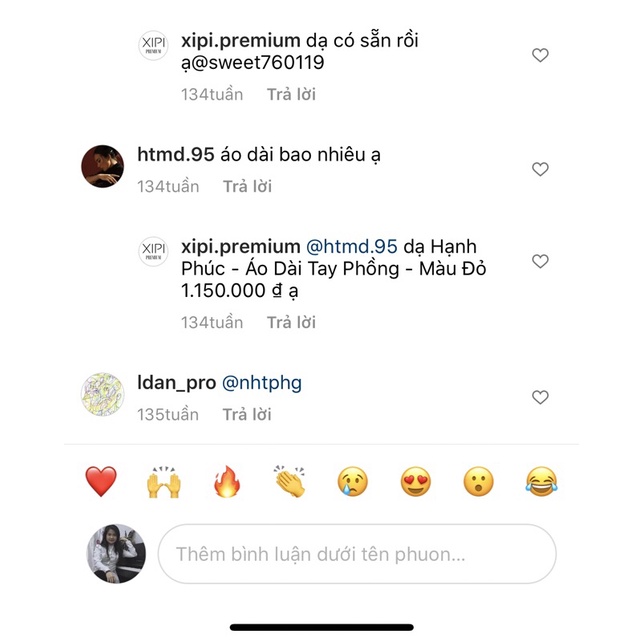Screen dimensions: 642x642
Task: Select the heart-eyes emoji
Action: [x=415, y=483]
